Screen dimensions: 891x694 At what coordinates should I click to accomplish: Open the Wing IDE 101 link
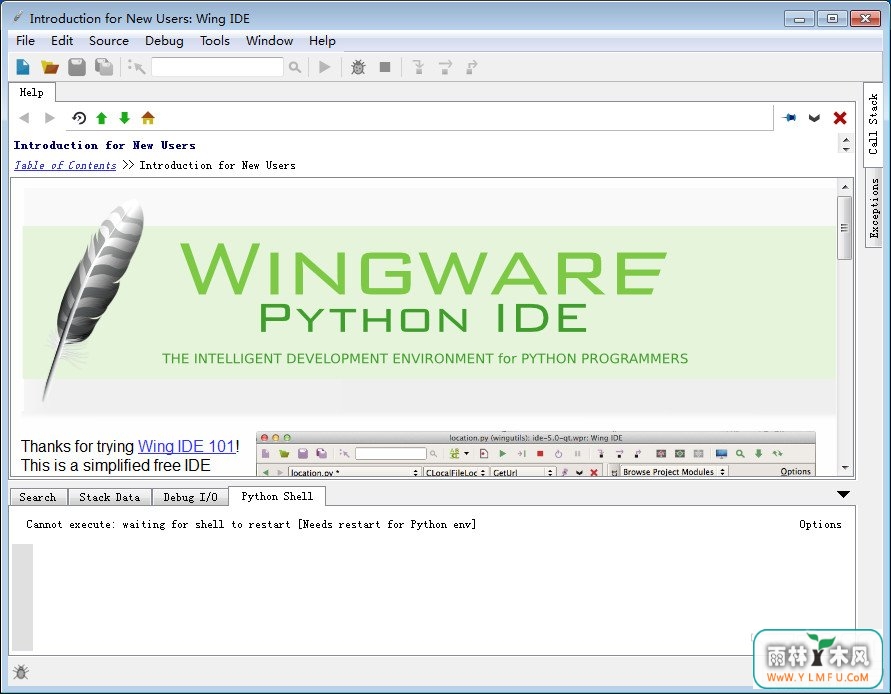pos(186,446)
